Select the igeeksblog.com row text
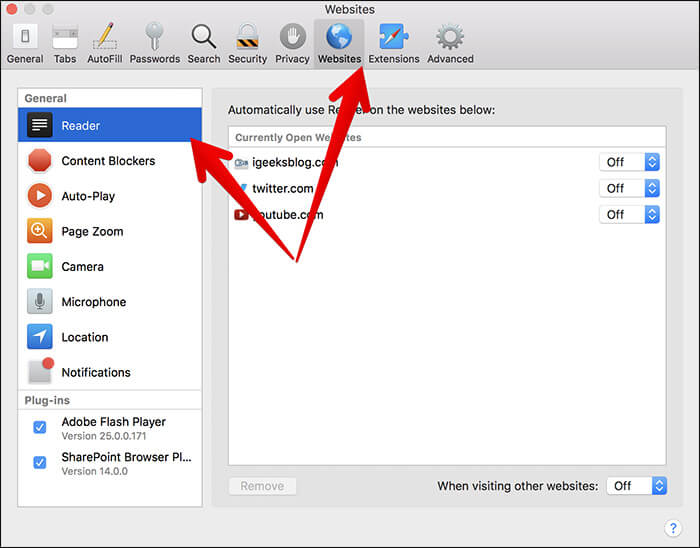 pyautogui.click(x=295, y=162)
